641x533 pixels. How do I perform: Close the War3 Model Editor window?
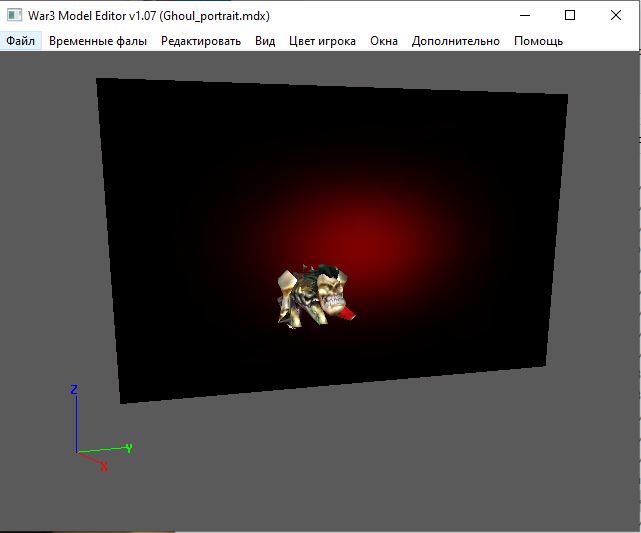616,16
